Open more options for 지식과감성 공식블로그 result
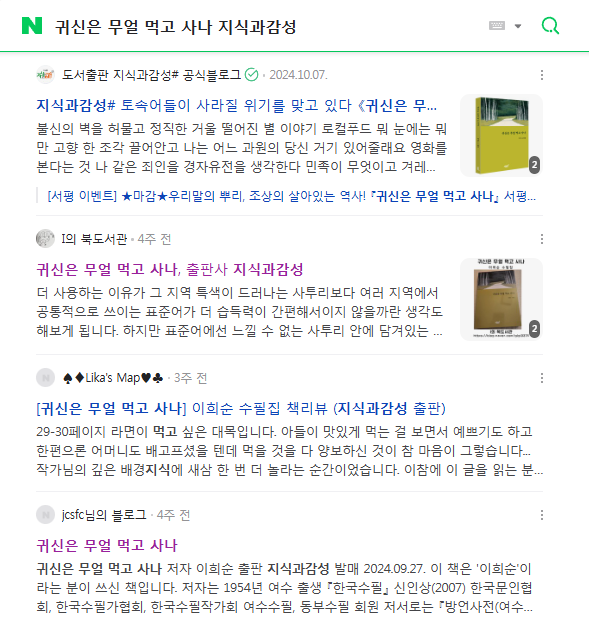 [x=542, y=75]
